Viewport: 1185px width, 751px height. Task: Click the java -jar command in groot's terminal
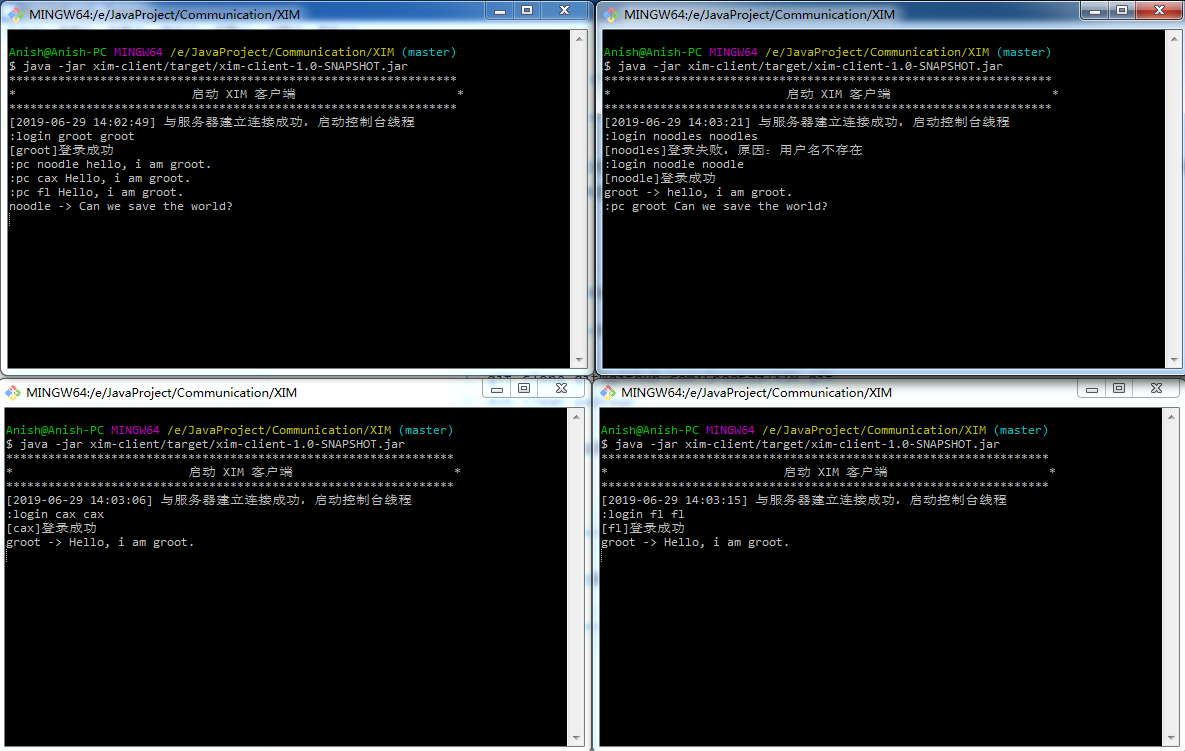209,66
